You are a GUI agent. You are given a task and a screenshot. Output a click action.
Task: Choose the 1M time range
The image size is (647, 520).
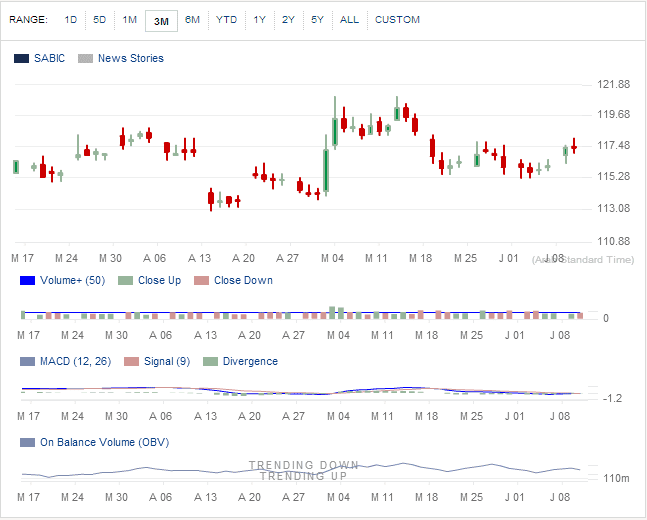[130, 20]
